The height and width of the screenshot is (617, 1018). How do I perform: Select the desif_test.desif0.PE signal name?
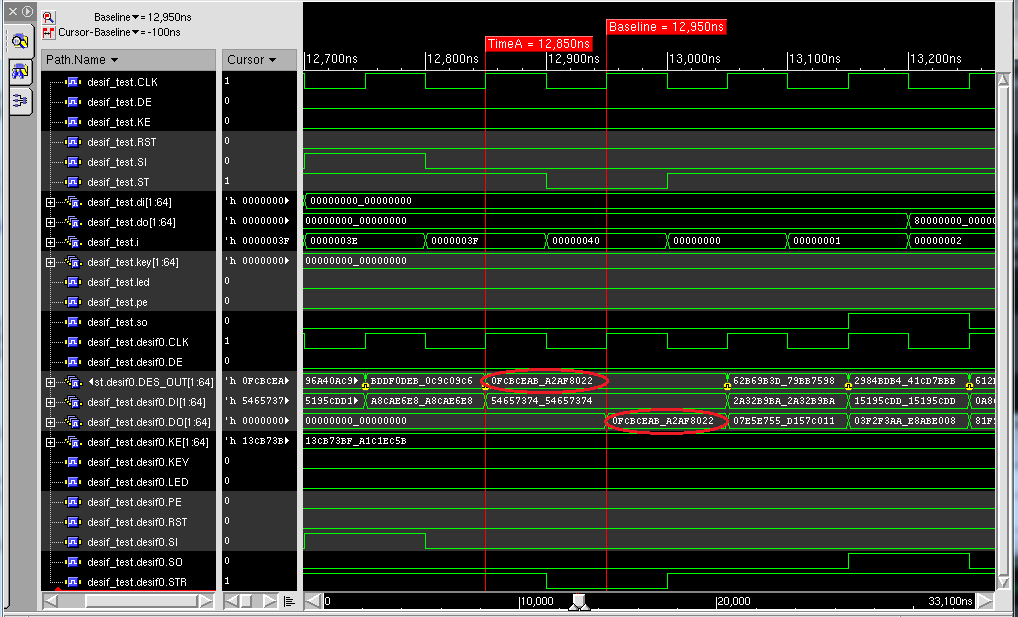(134, 503)
